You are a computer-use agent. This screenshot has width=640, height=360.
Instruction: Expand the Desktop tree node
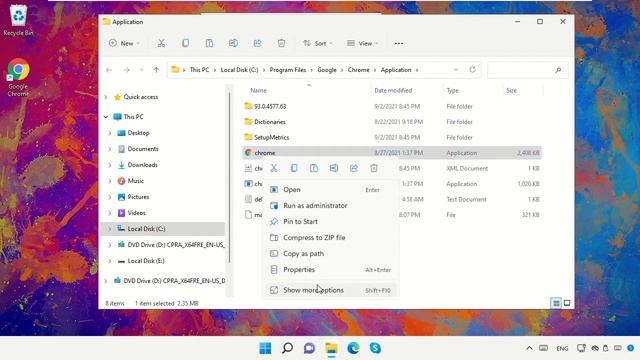point(110,133)
